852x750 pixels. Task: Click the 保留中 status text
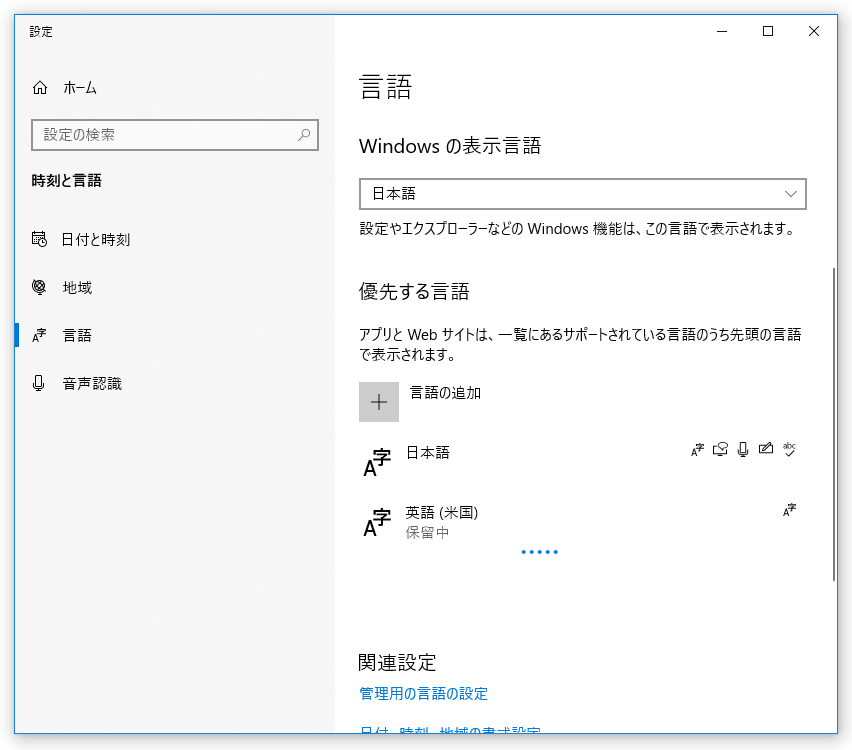coord(427,532)
